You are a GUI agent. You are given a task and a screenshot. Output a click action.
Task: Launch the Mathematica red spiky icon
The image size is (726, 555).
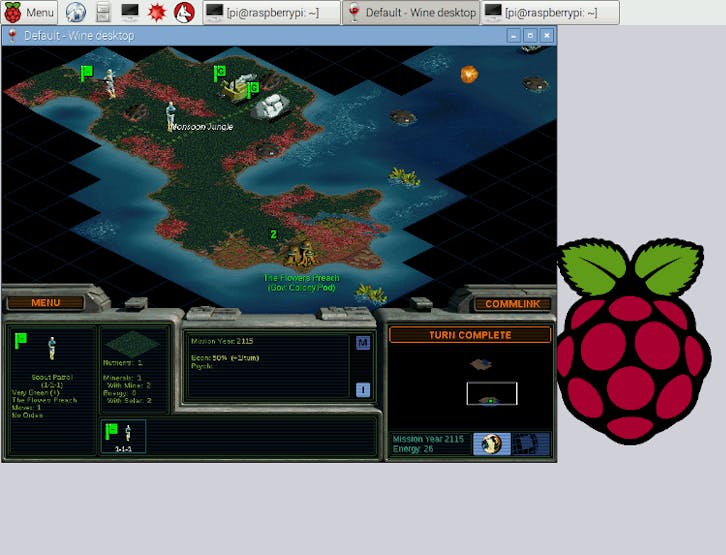[x=156, y=12]
